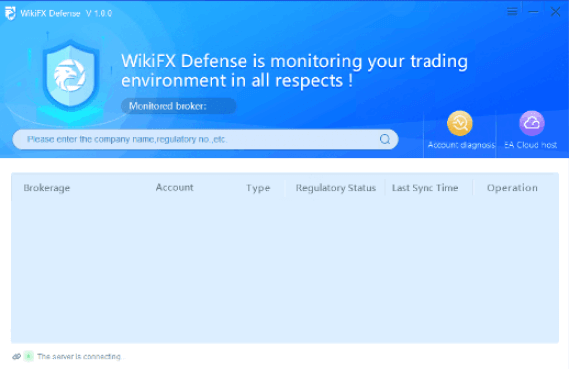
Task: Click the Account column header
Action: click(x=175, y=187)
